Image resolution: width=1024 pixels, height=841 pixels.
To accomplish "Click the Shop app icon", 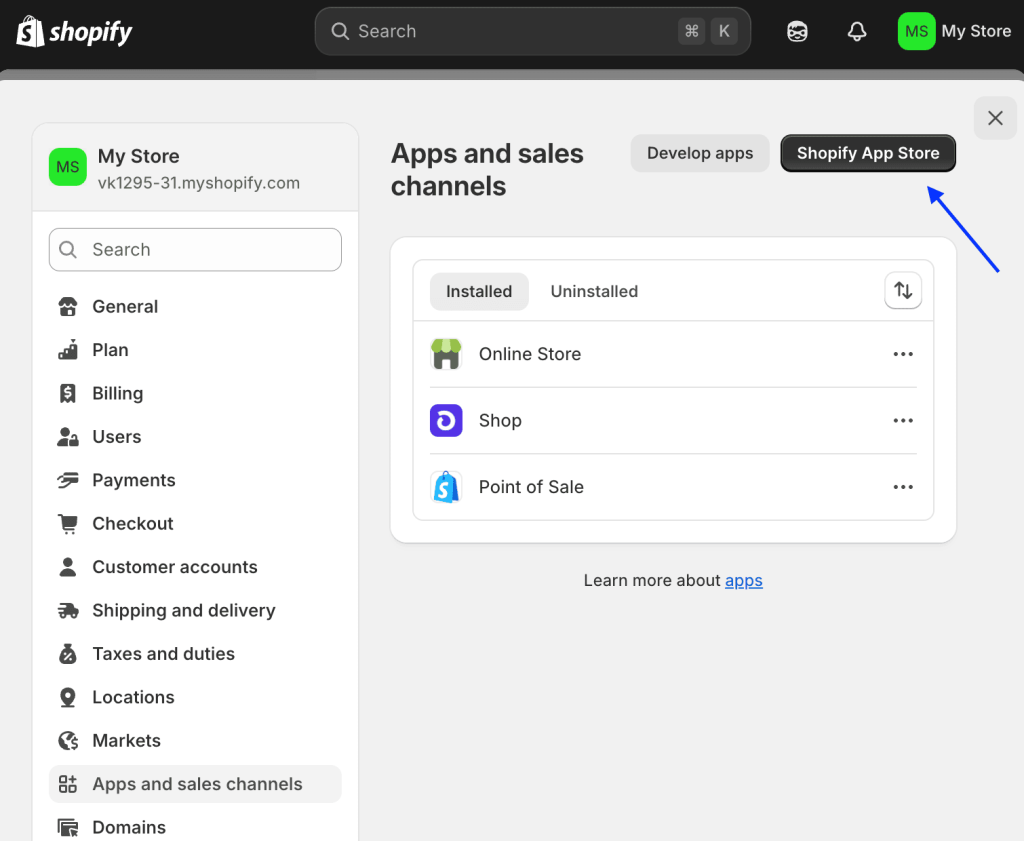I will coord(446,421).
